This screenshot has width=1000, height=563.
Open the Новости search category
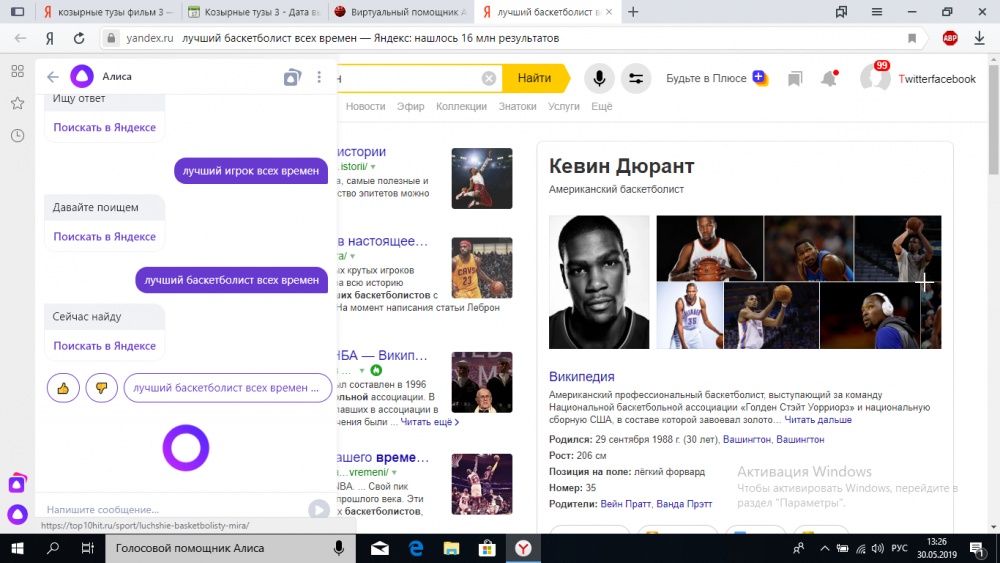coord(365,106)
